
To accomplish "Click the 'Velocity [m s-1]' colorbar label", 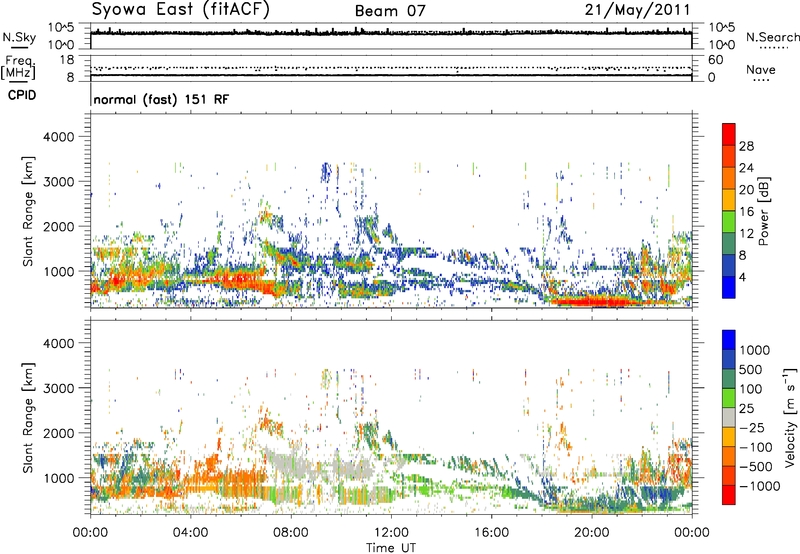I will pos(790,417).
